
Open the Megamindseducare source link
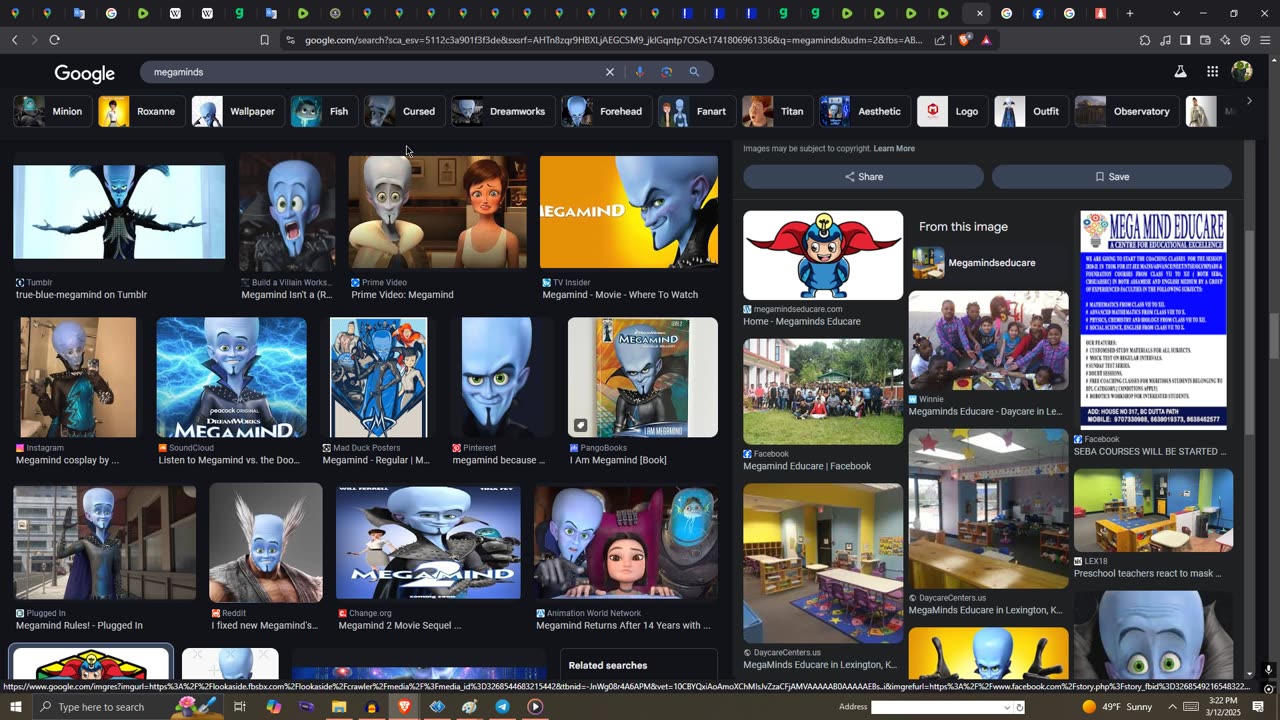coord(991,263)
